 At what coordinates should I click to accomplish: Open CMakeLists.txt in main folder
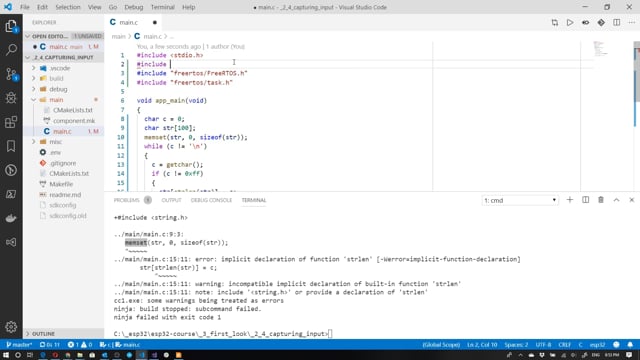pos(73,110)
